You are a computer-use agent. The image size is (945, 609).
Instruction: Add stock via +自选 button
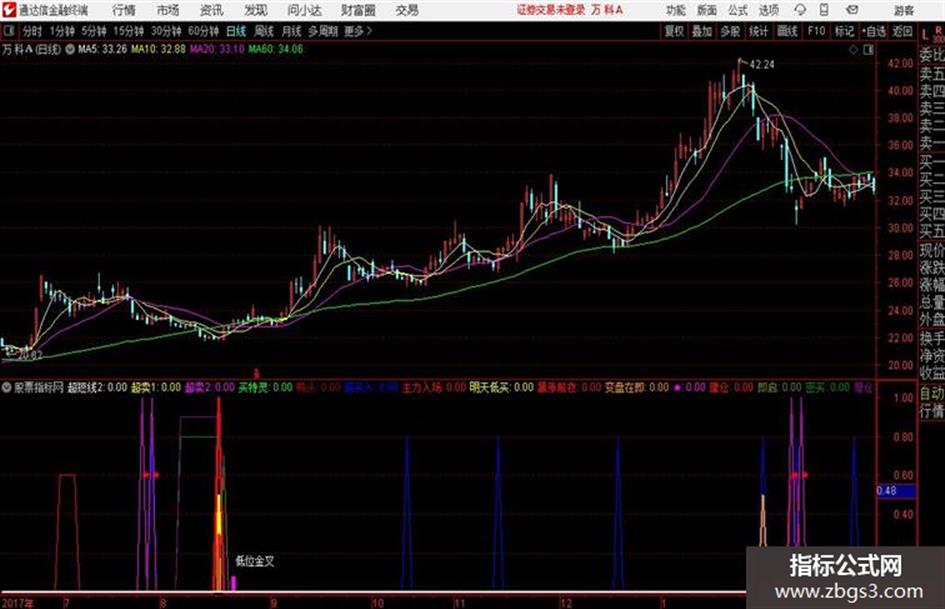874,31
